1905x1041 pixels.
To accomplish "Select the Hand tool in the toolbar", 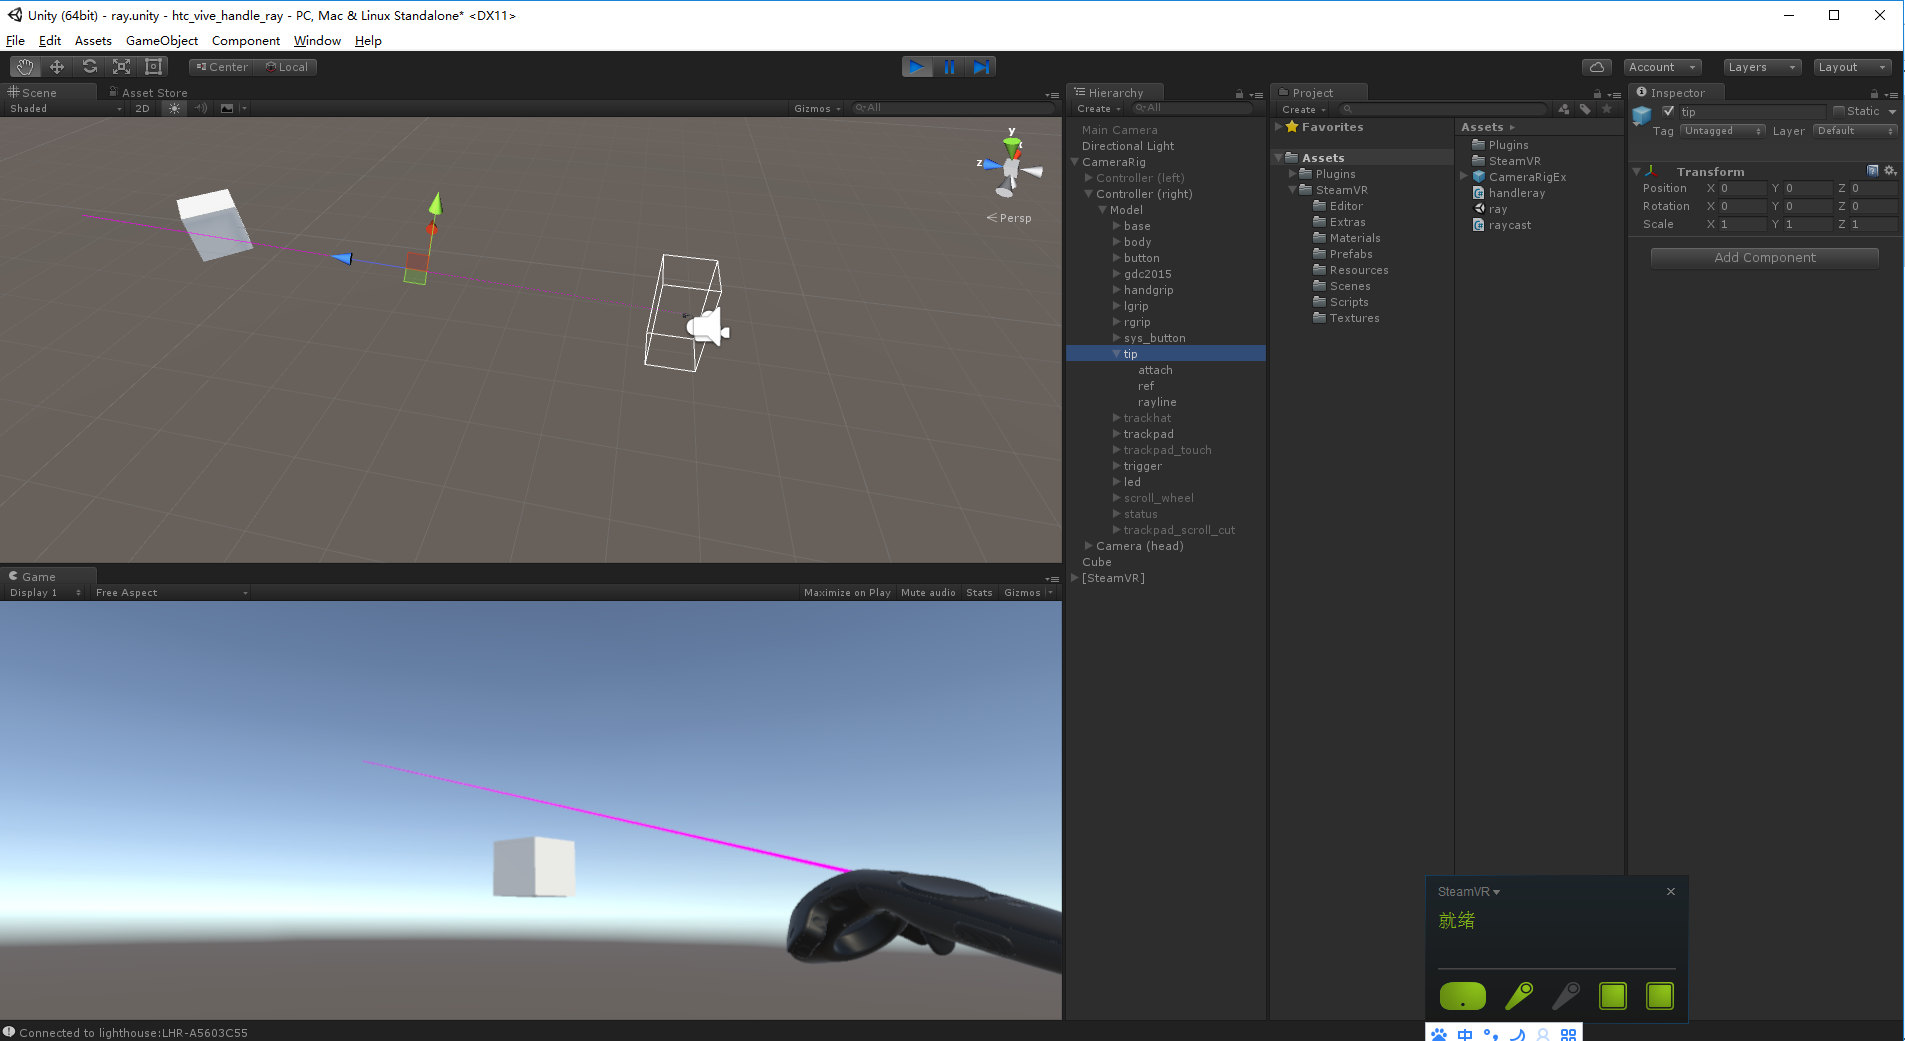I will pyautogui.click(x=25, y=67).
